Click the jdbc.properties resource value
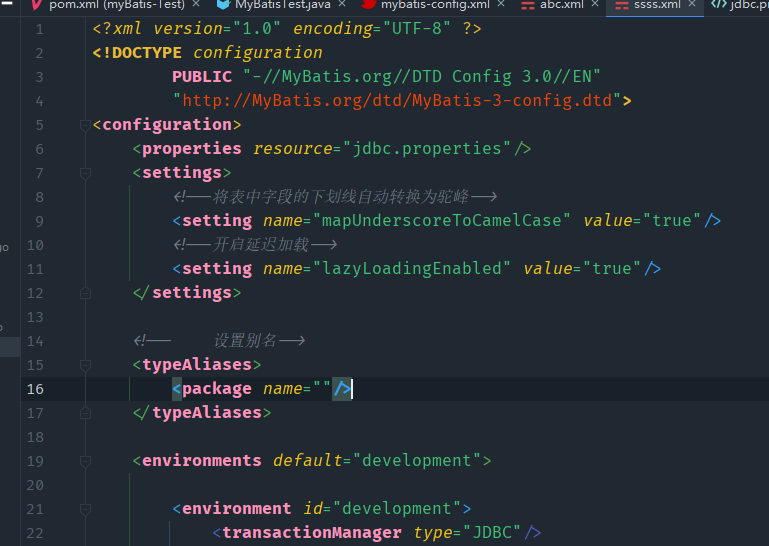 425,148
